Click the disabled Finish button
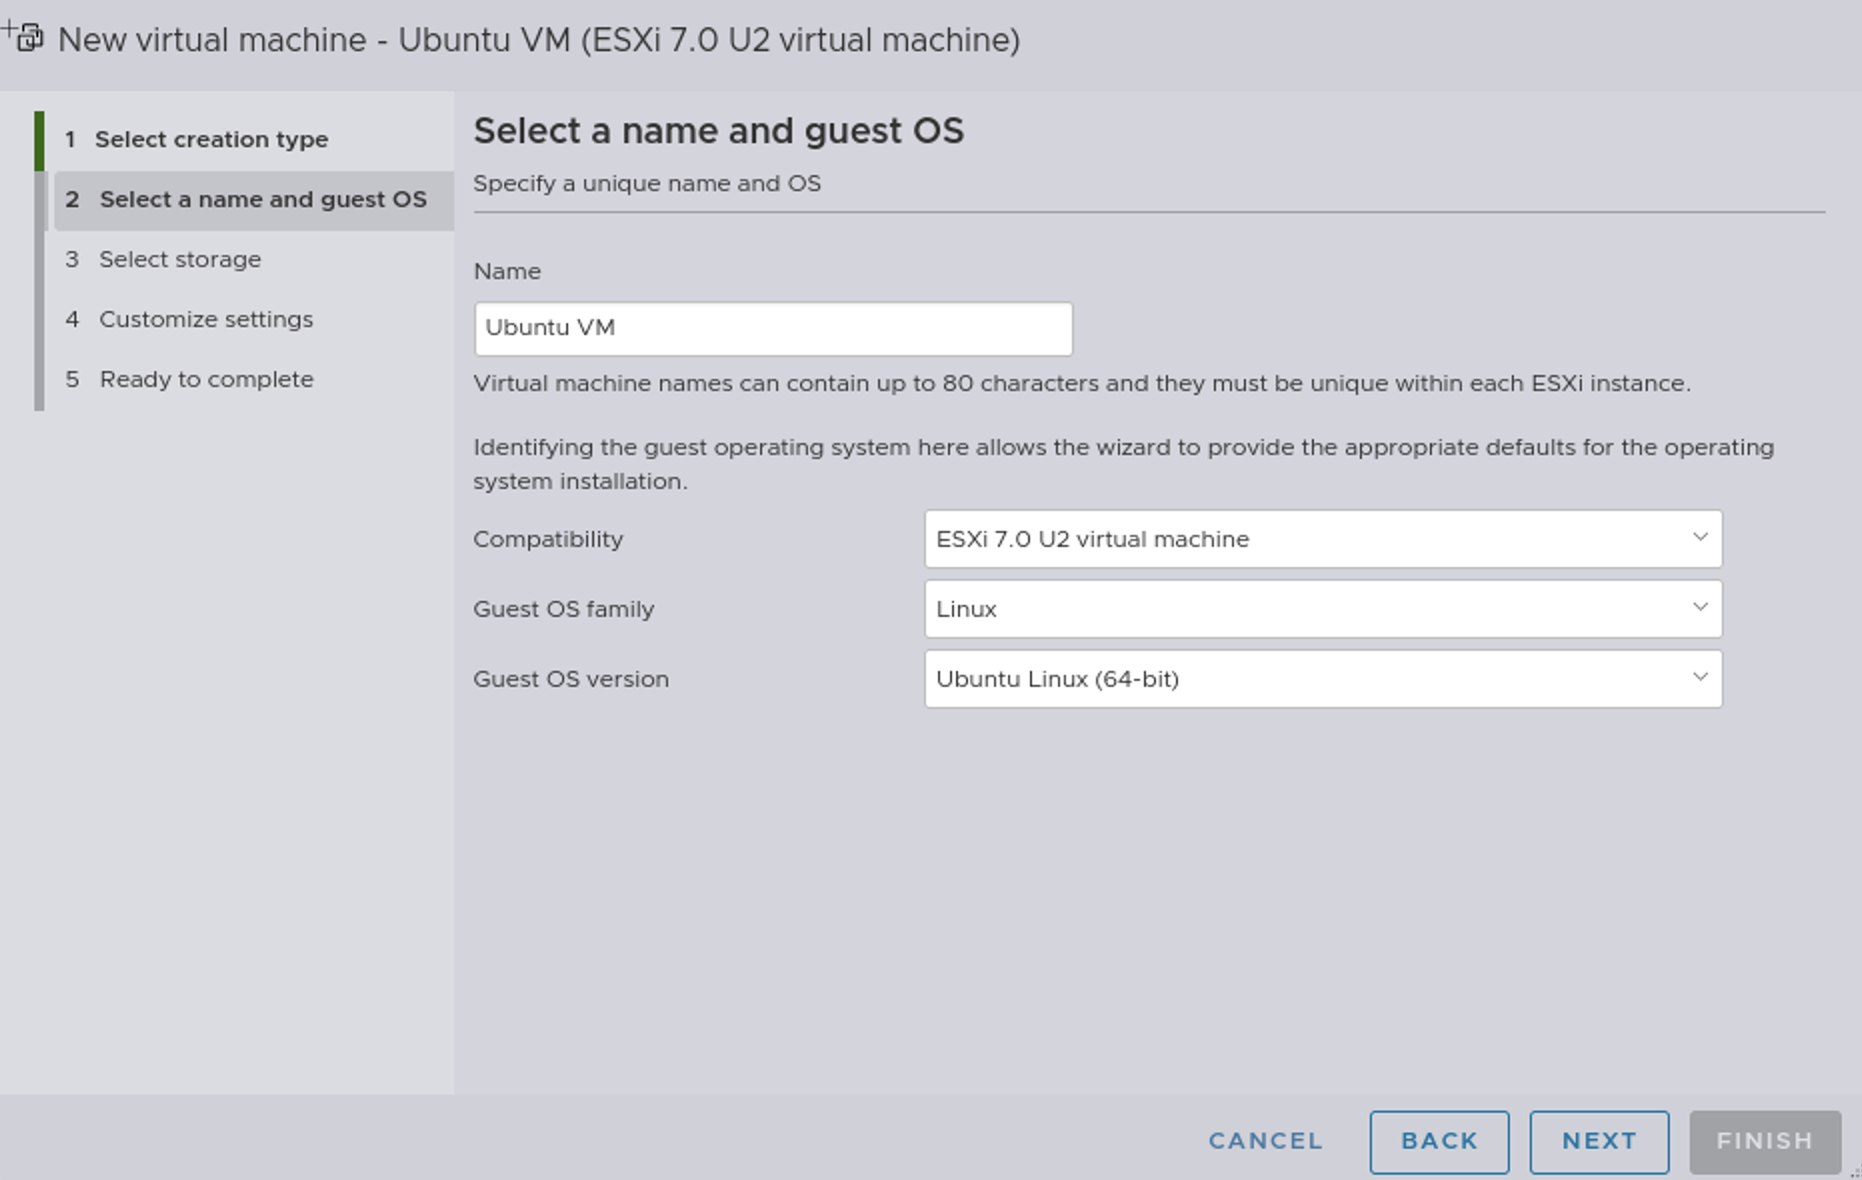 (x=1764, y=1141)
